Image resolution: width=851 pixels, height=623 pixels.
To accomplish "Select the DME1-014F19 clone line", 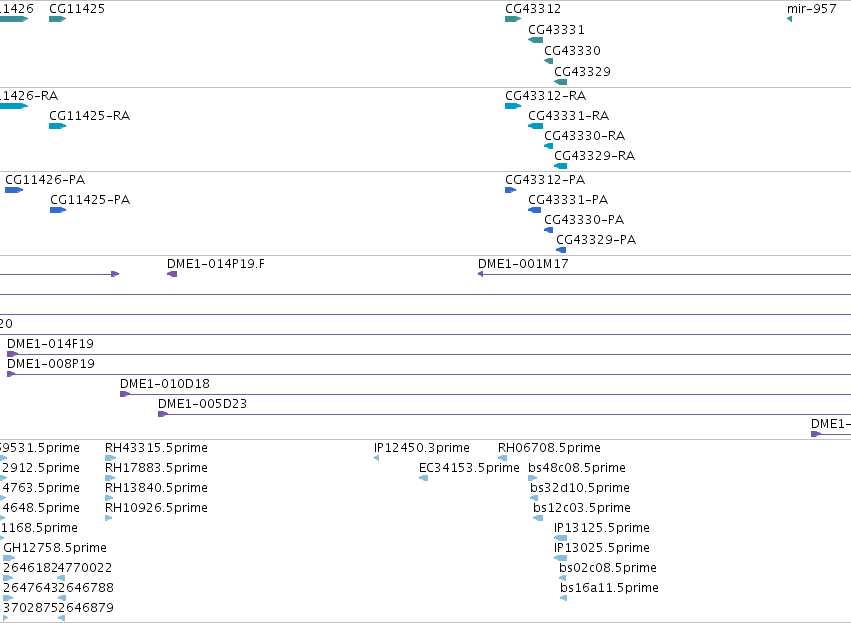I will point(429,354).
